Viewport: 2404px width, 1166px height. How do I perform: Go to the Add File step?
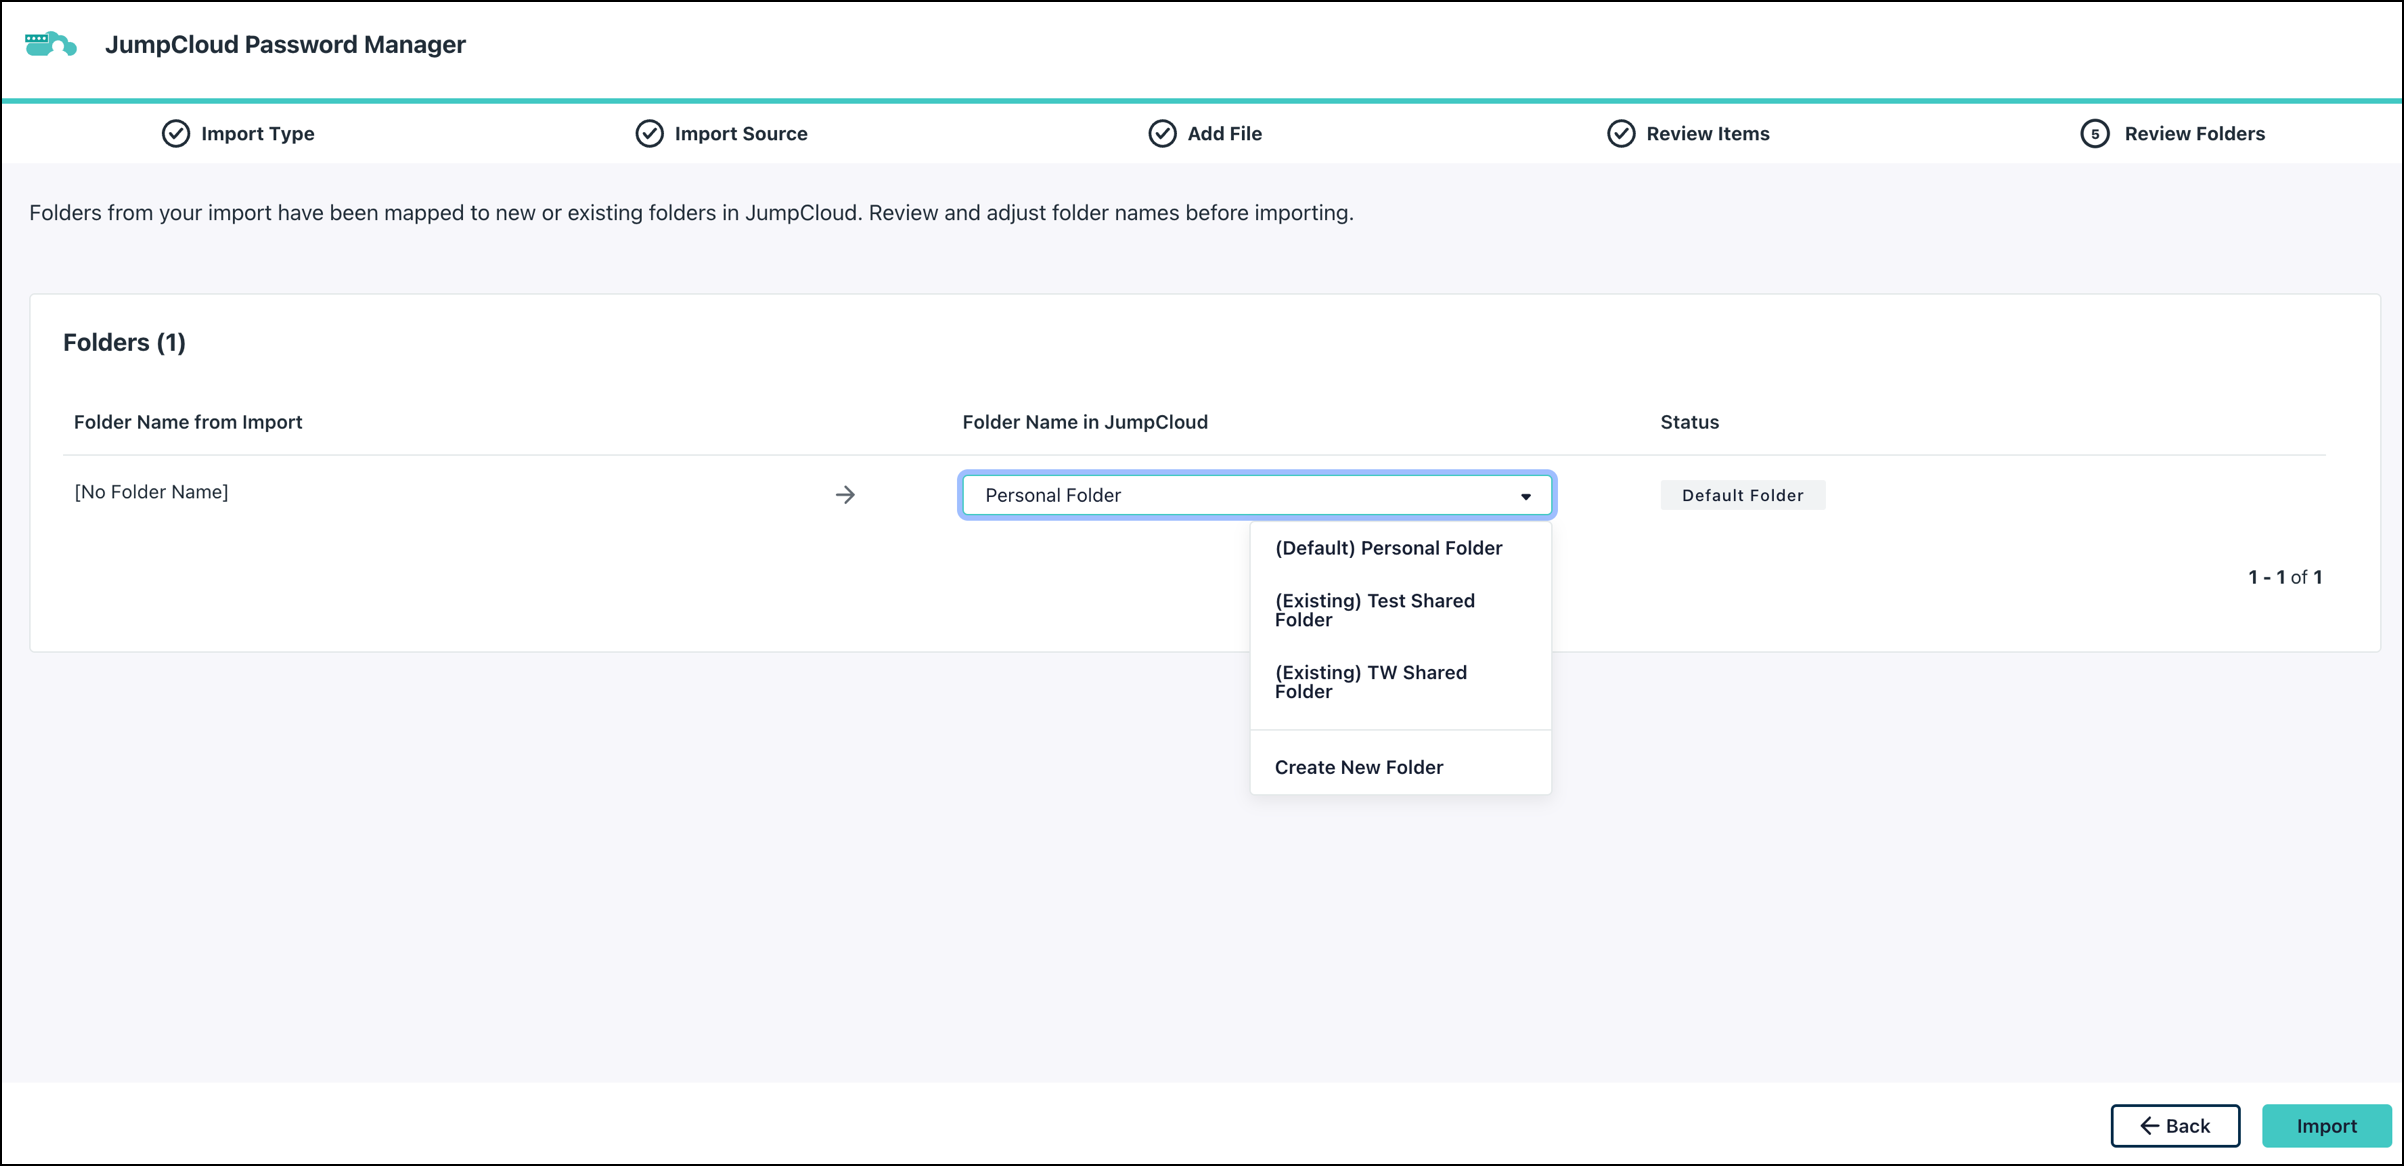1205,133
